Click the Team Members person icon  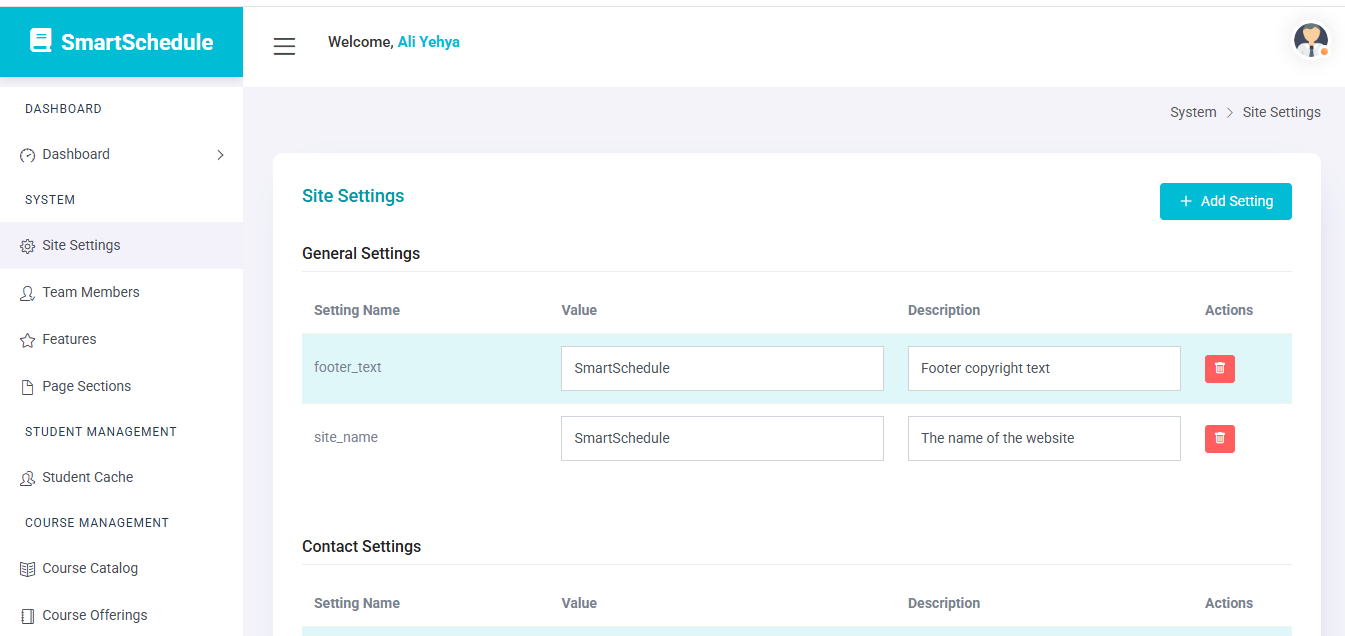pyautogui.click(x=28, y=293)
